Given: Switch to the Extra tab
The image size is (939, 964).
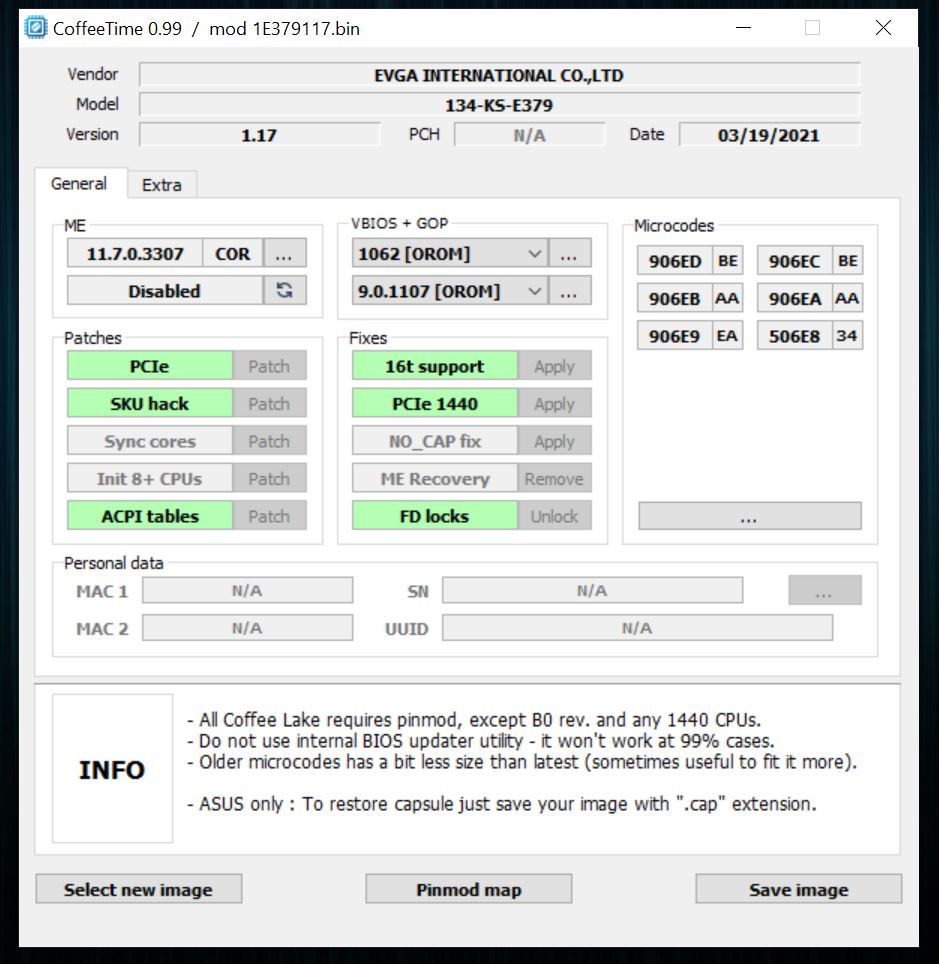Looking at the screenshot, I should (162, 184).
